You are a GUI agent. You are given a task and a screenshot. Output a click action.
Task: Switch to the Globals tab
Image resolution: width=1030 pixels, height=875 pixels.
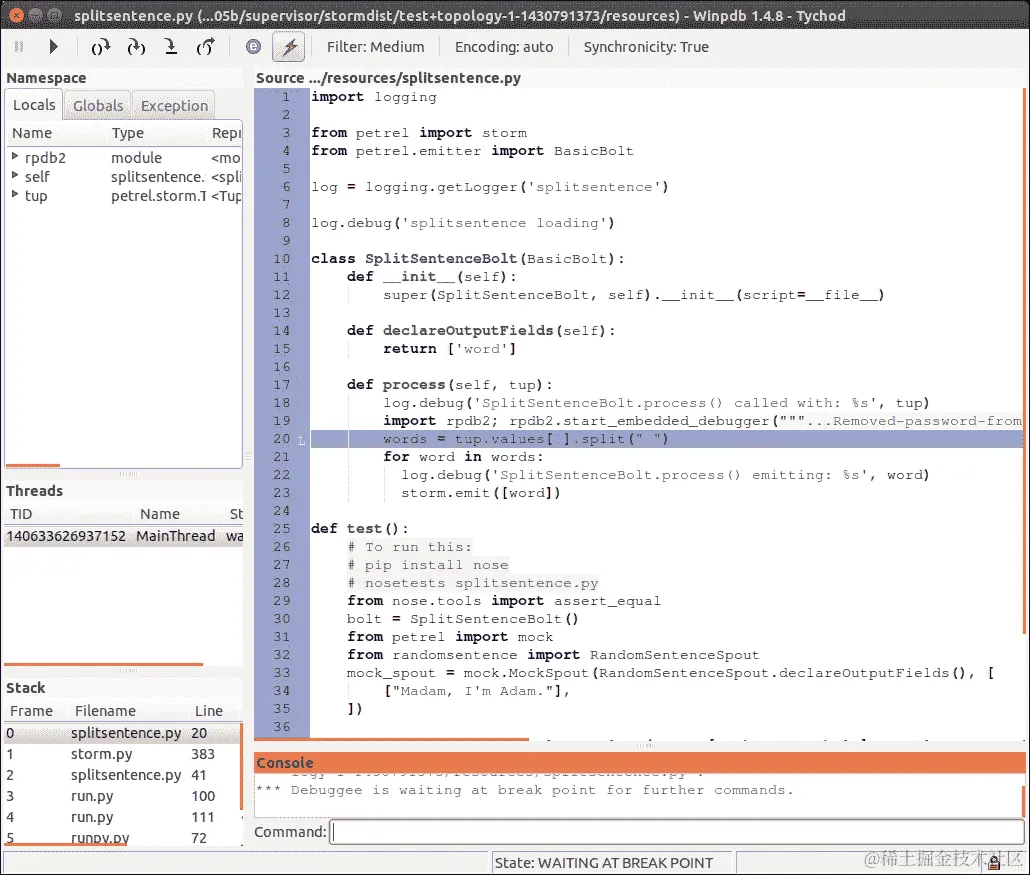[98, 106]
